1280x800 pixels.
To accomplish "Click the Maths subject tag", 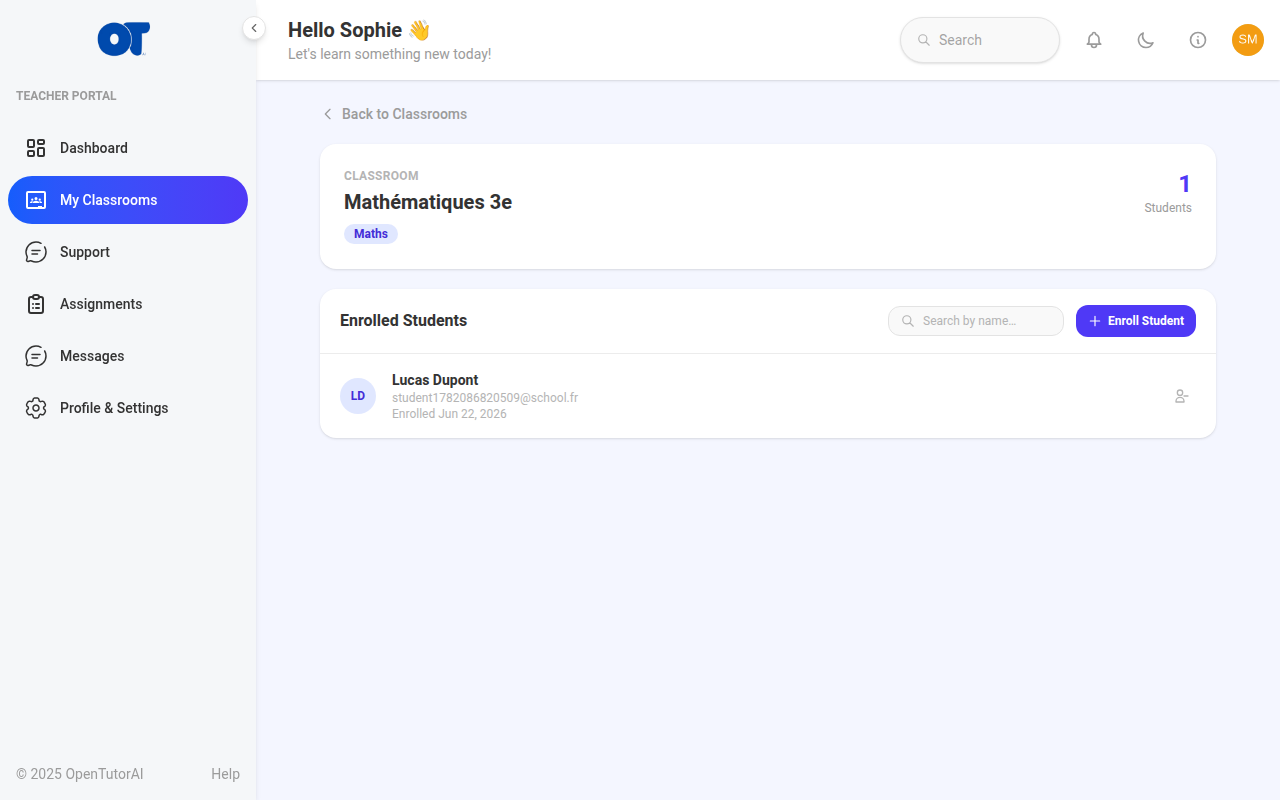I will [x=371, y=234].
